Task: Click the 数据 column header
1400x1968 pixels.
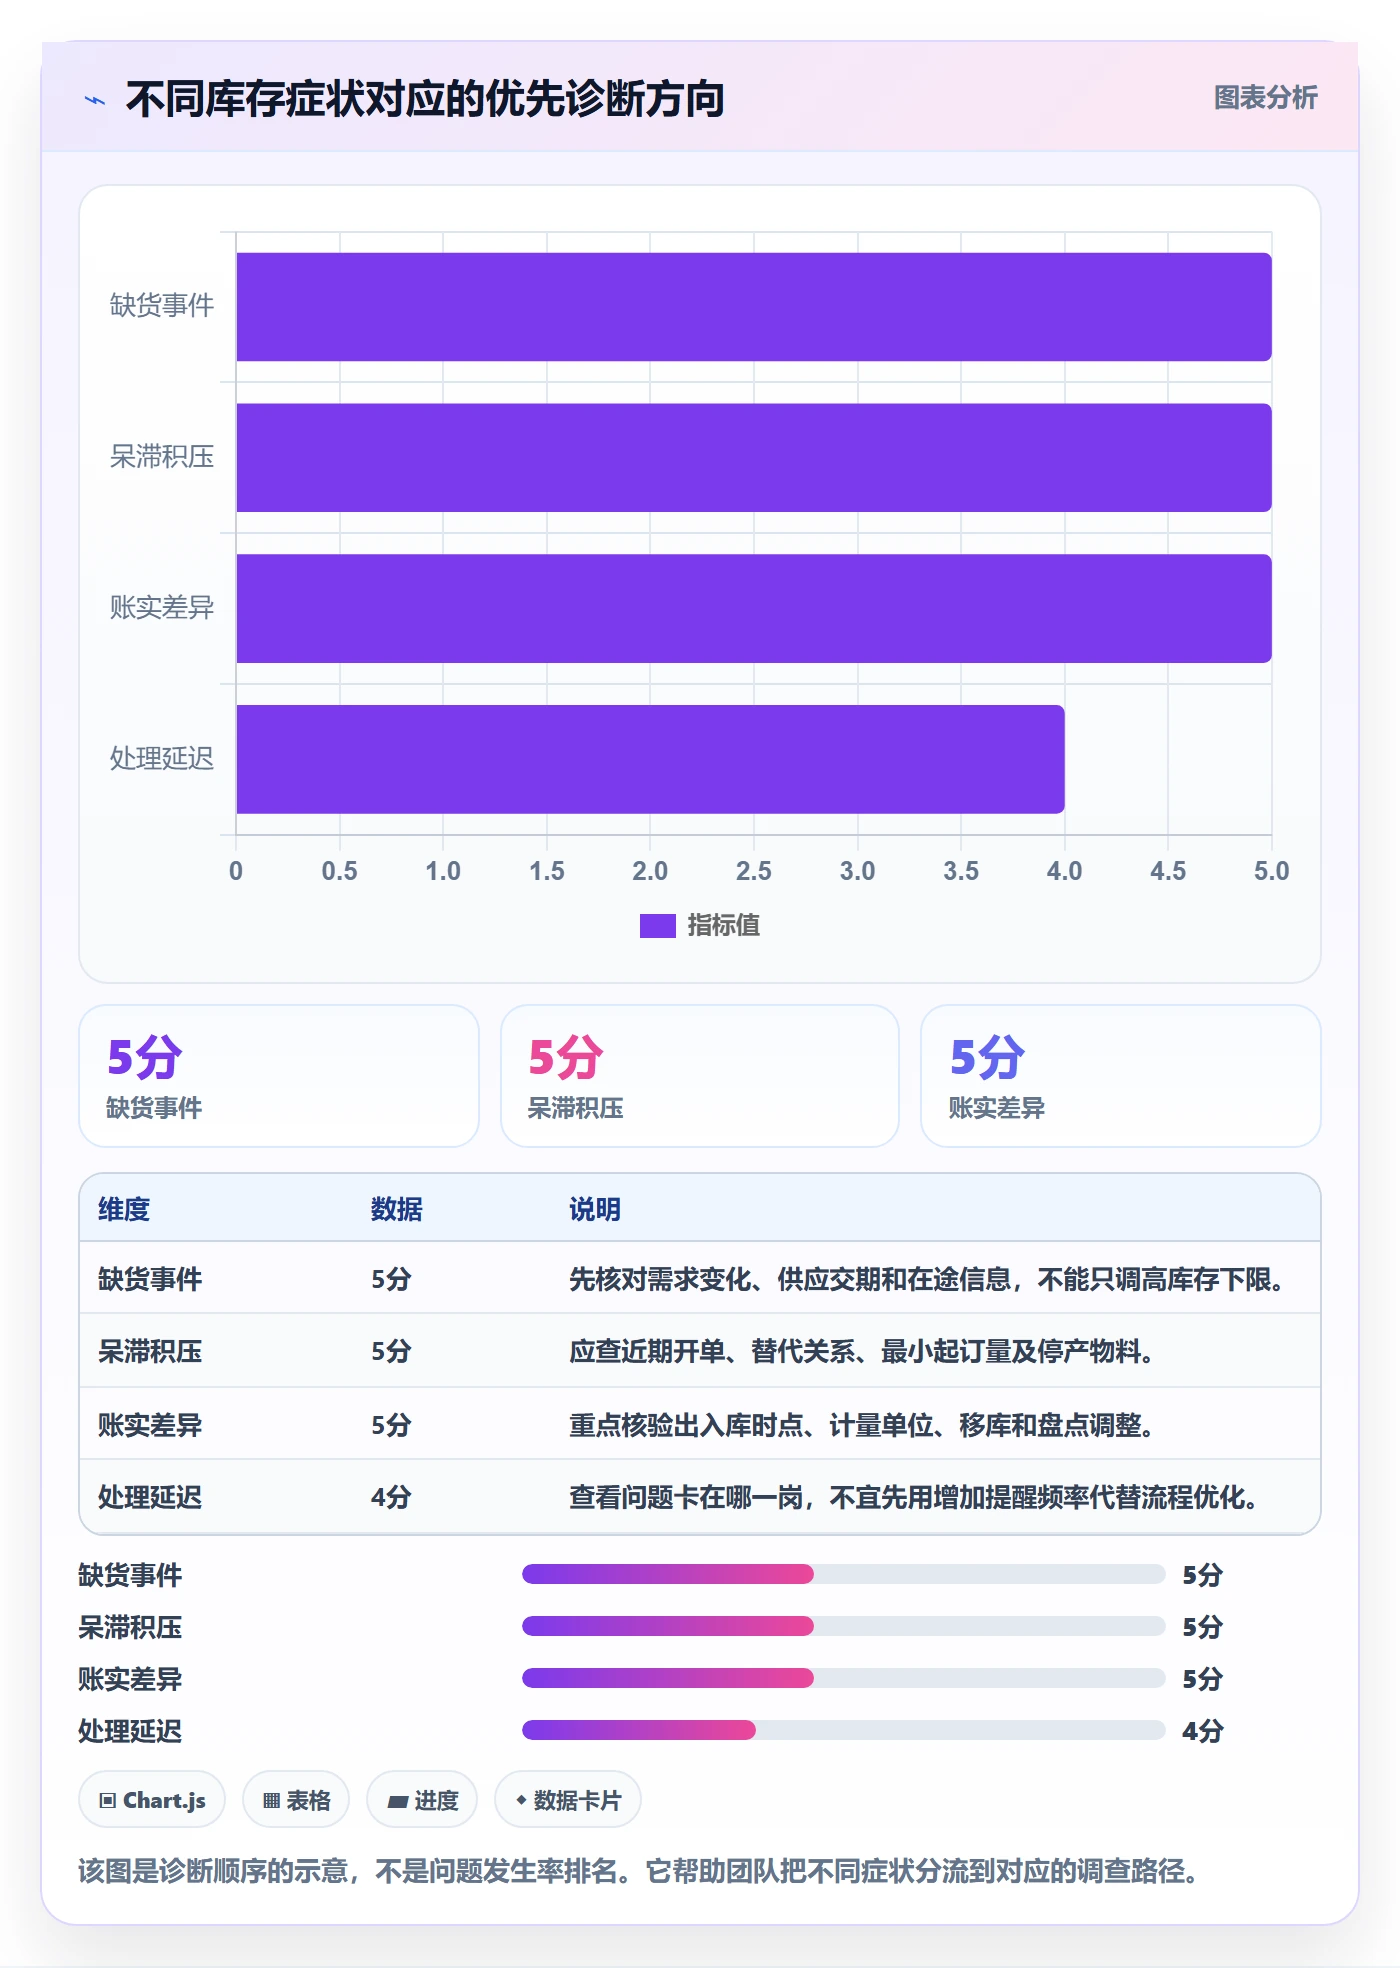Action: (x=397, y=1210)
